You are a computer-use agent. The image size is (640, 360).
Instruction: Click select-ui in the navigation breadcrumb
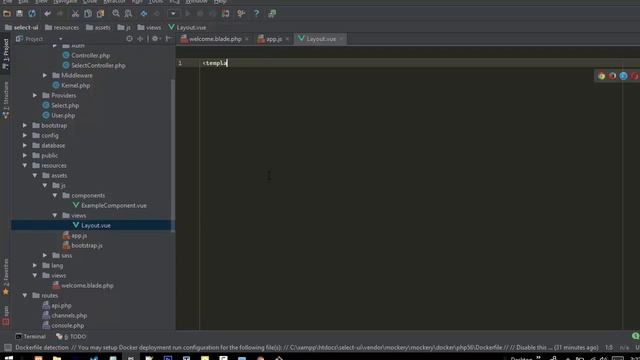point(22,27)
